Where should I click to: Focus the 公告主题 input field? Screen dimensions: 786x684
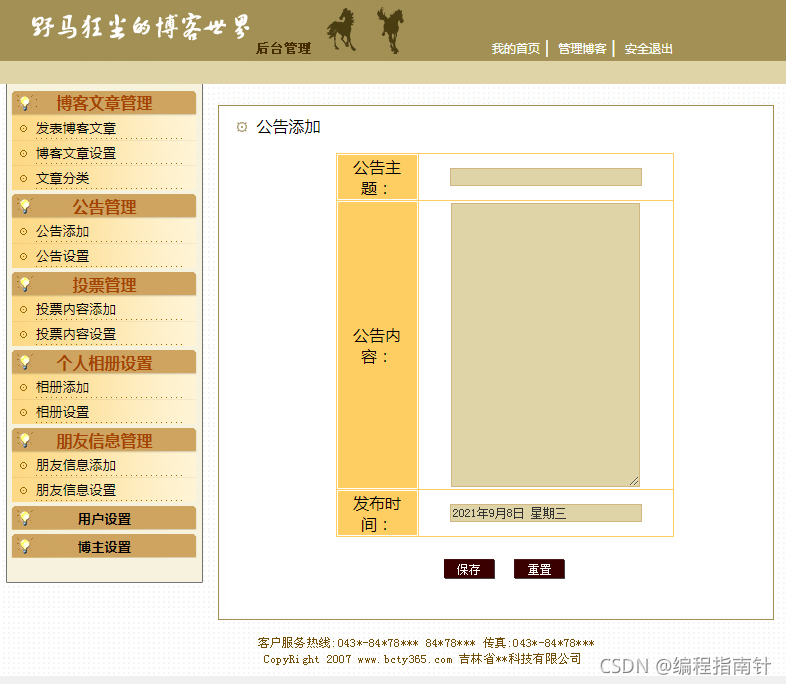point(545,177)
